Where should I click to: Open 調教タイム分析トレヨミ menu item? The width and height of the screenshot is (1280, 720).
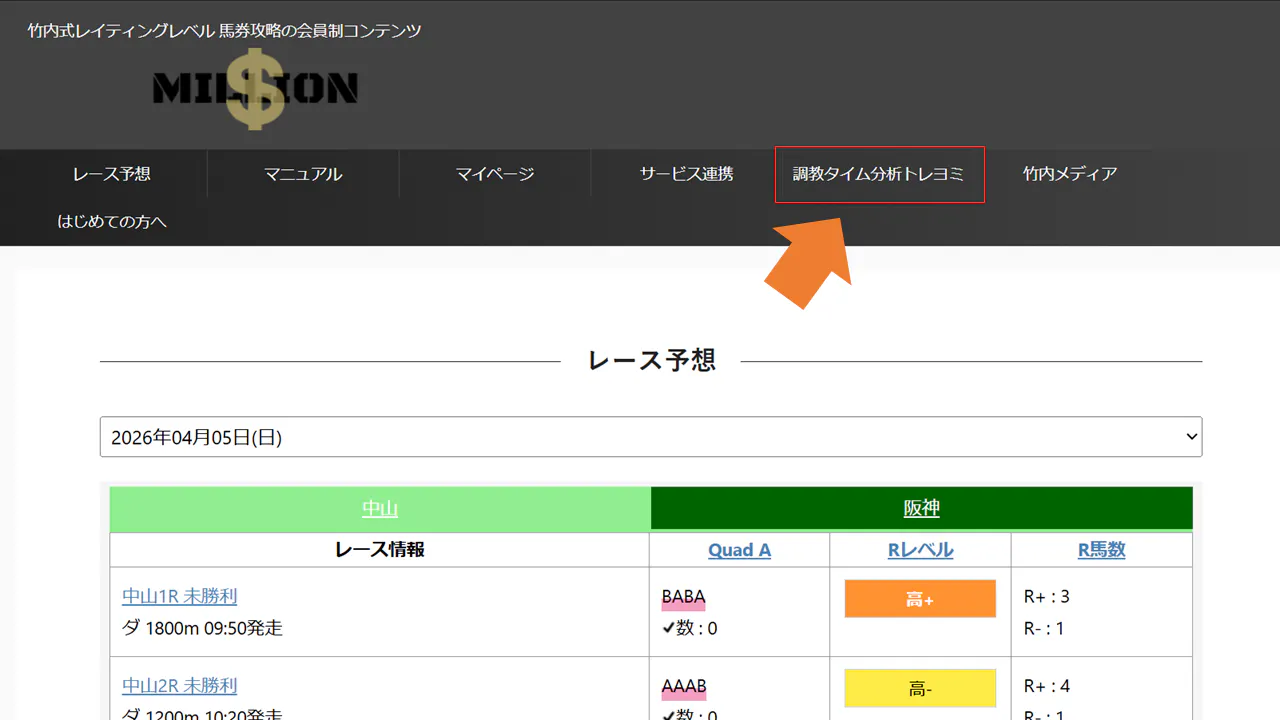pos(879,174)
